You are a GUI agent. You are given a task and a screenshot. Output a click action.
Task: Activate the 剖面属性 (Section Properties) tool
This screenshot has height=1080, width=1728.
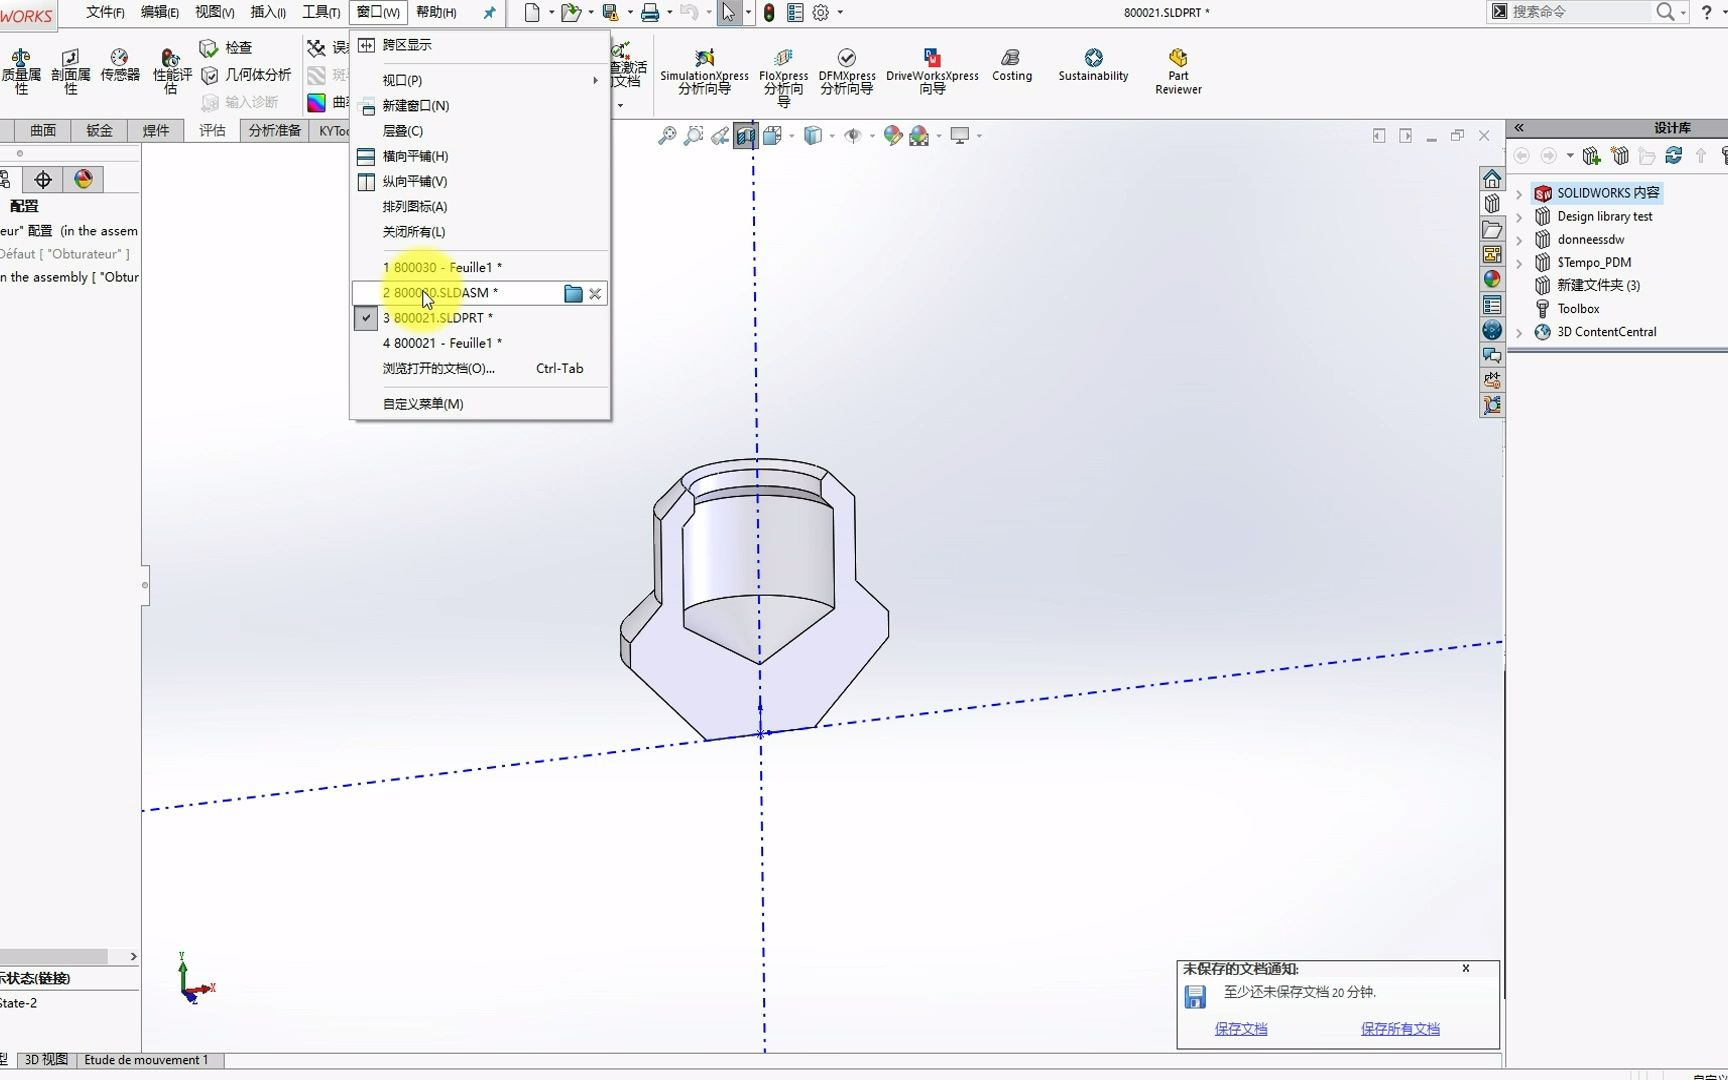[x=70, y=70]
